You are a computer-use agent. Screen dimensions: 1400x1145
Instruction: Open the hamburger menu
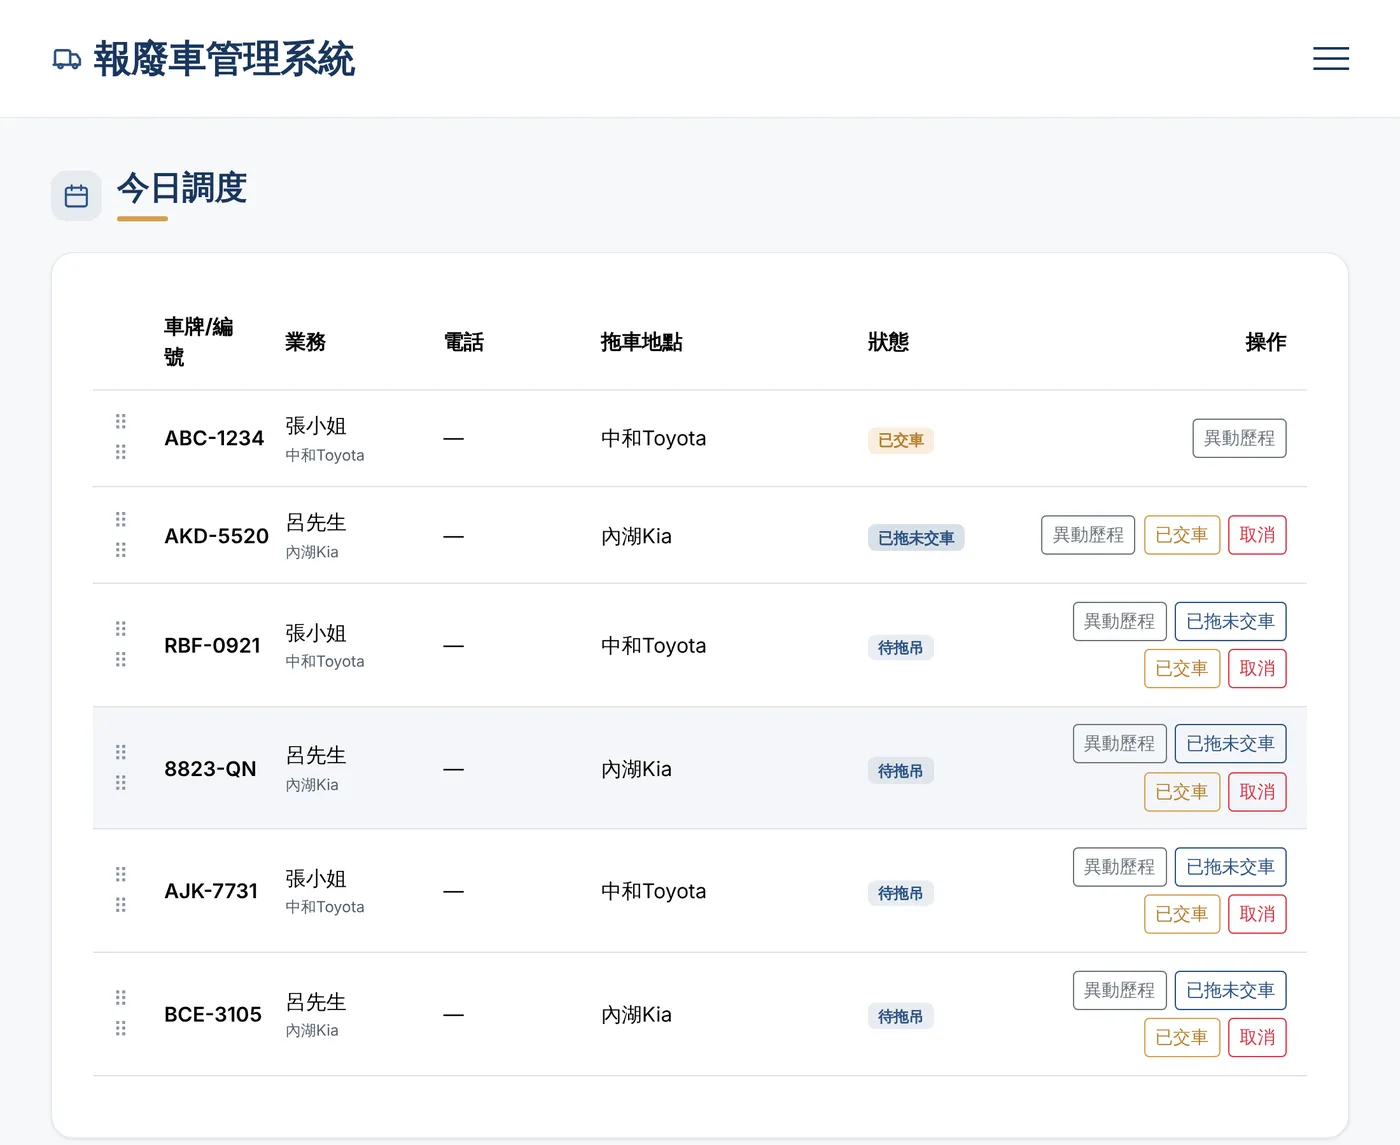(x=1330, y=58)
